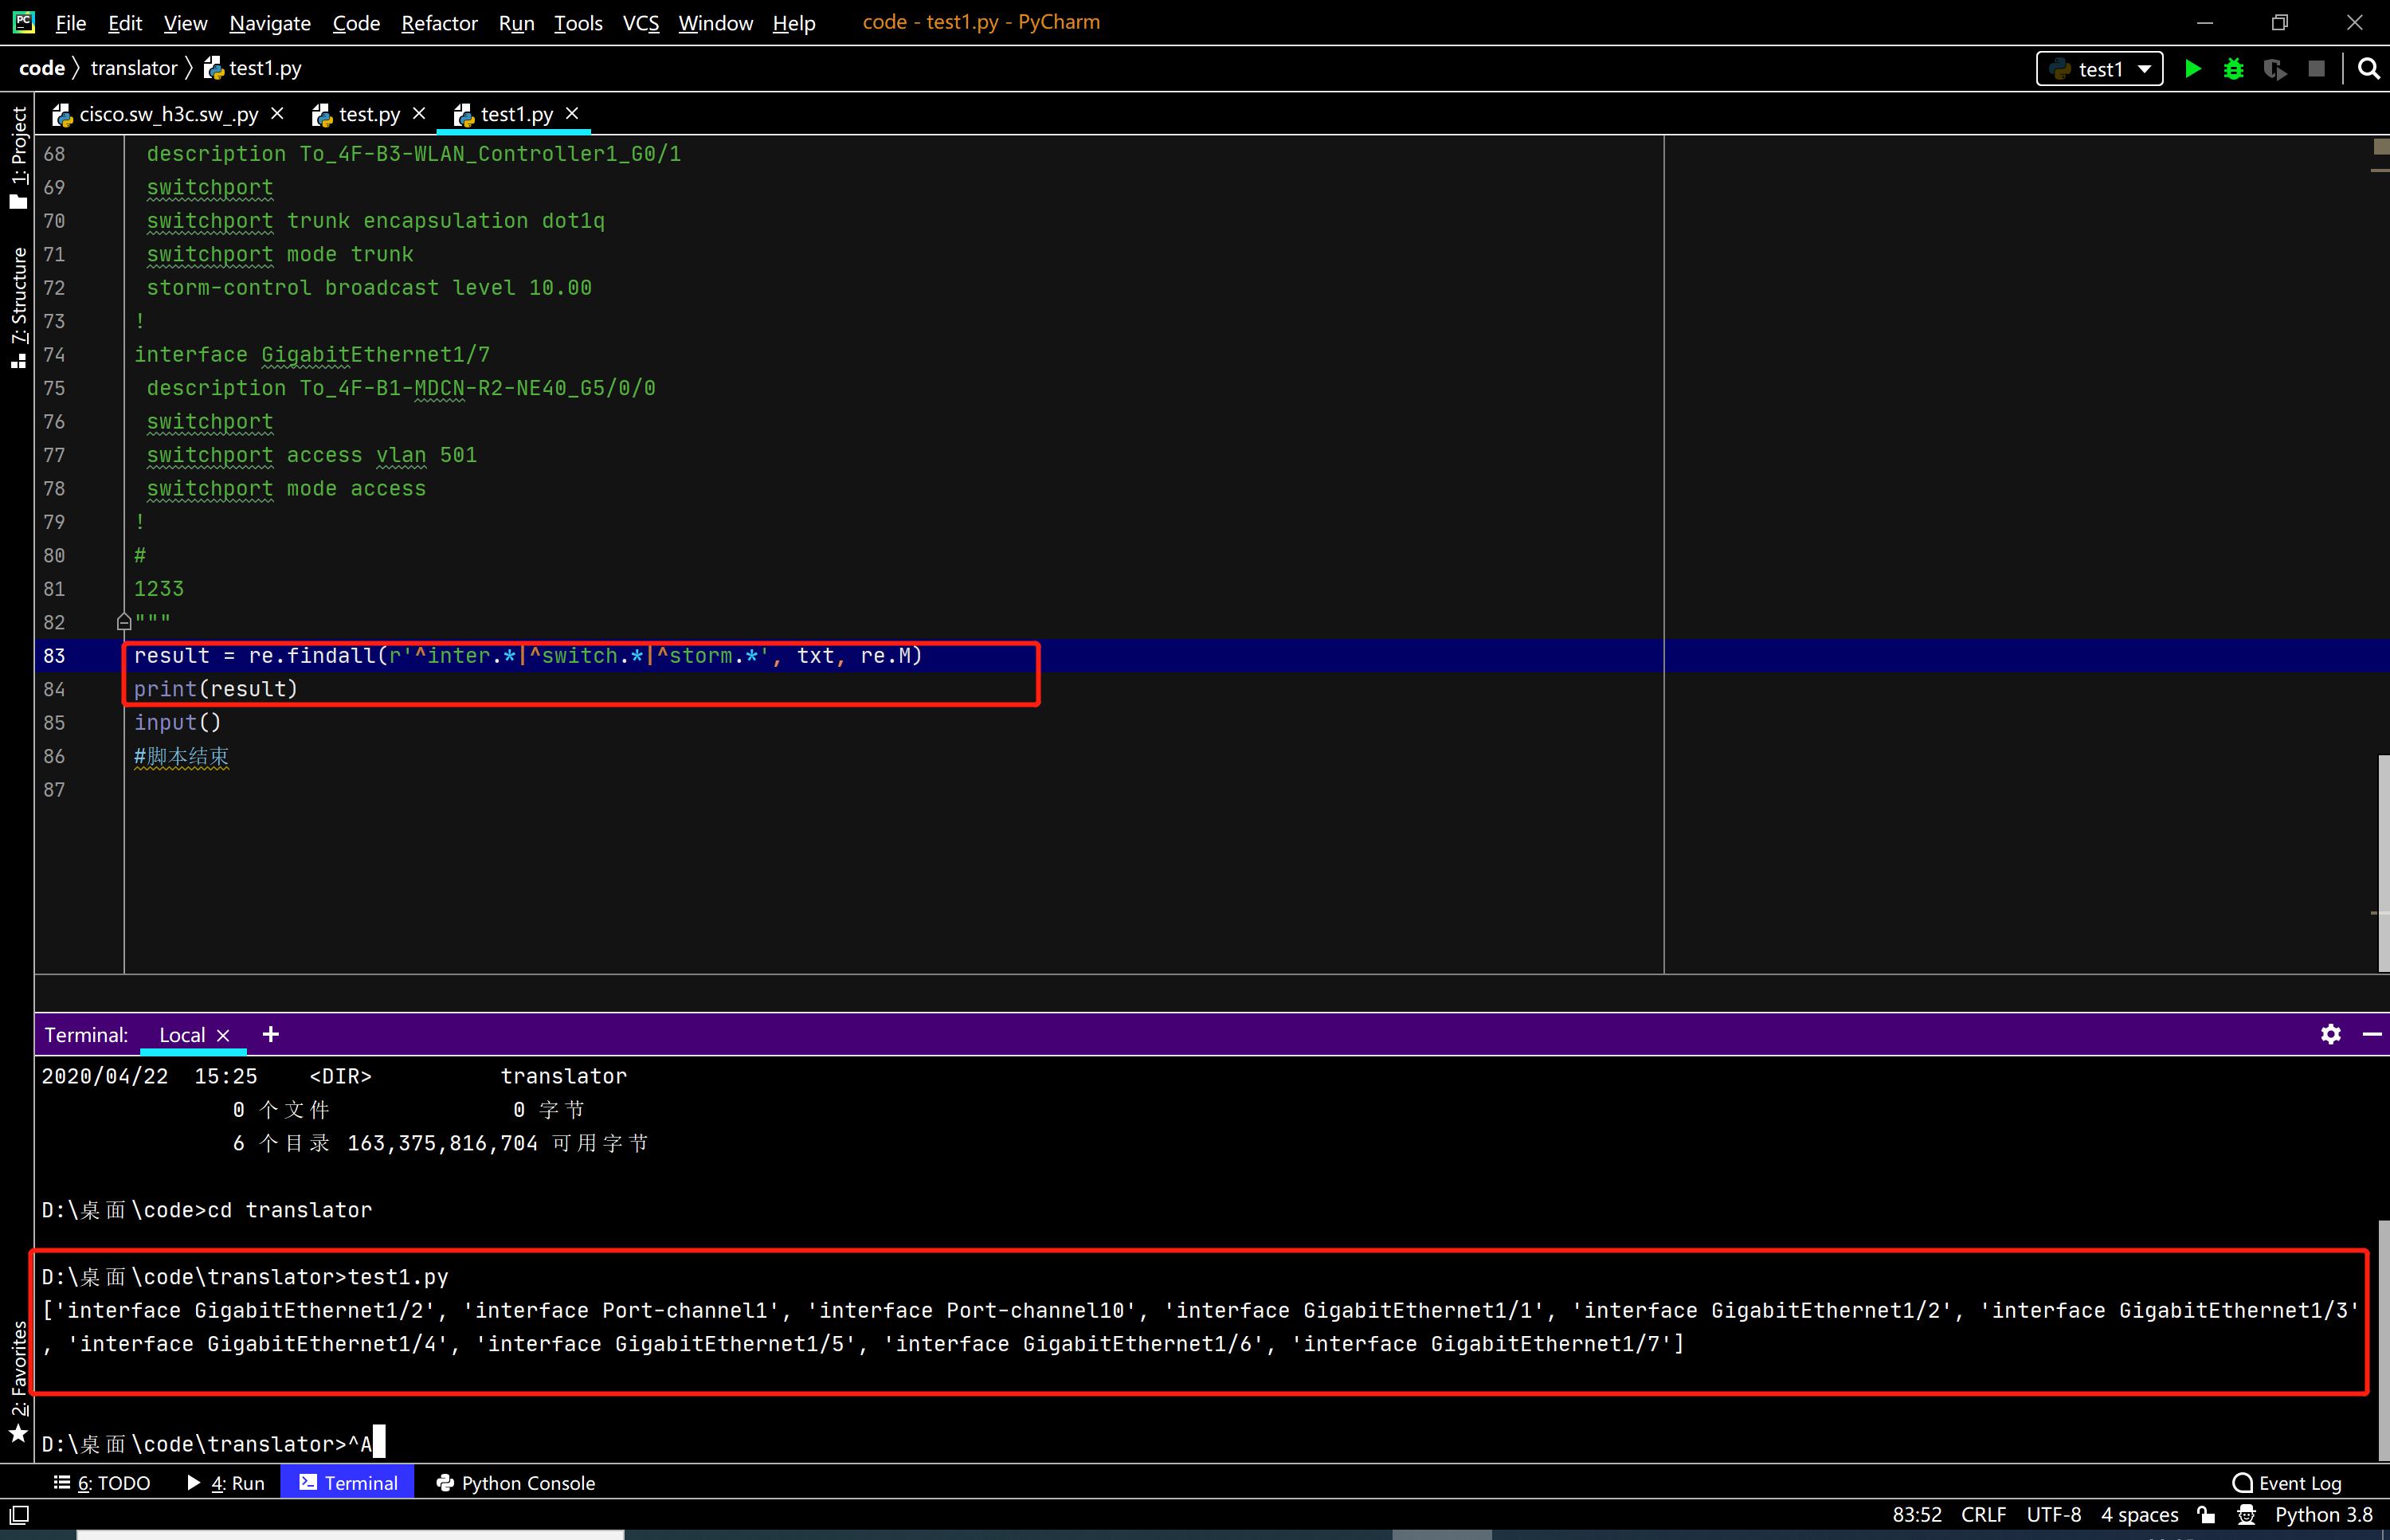Open the Favorites tool window

point(18,1381)
